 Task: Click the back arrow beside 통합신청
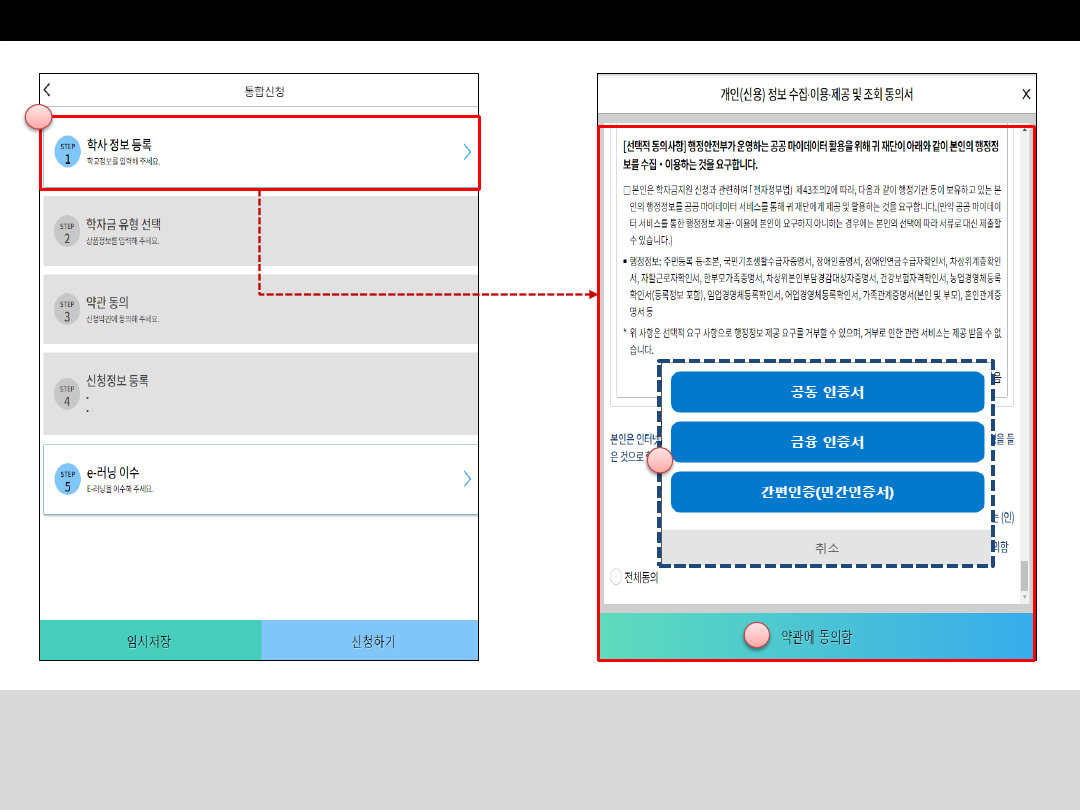point(47,90)
